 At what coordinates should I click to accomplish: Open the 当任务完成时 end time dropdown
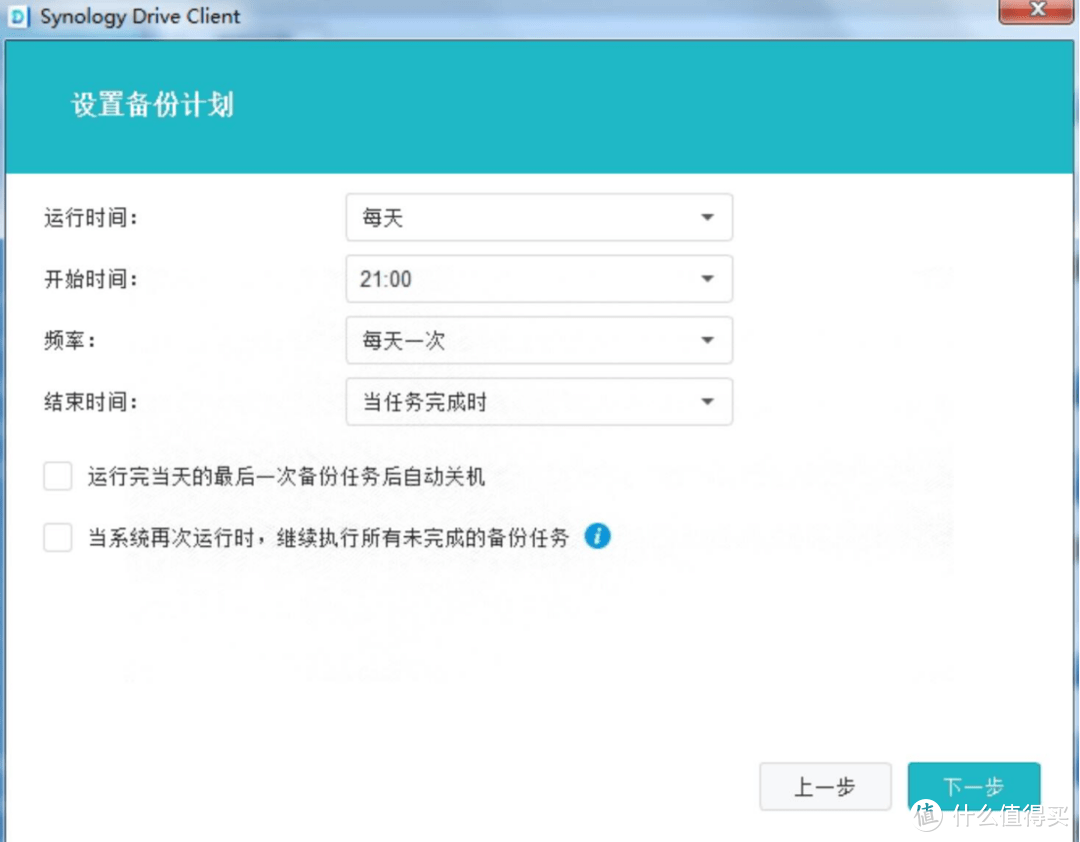pos(539,402)
